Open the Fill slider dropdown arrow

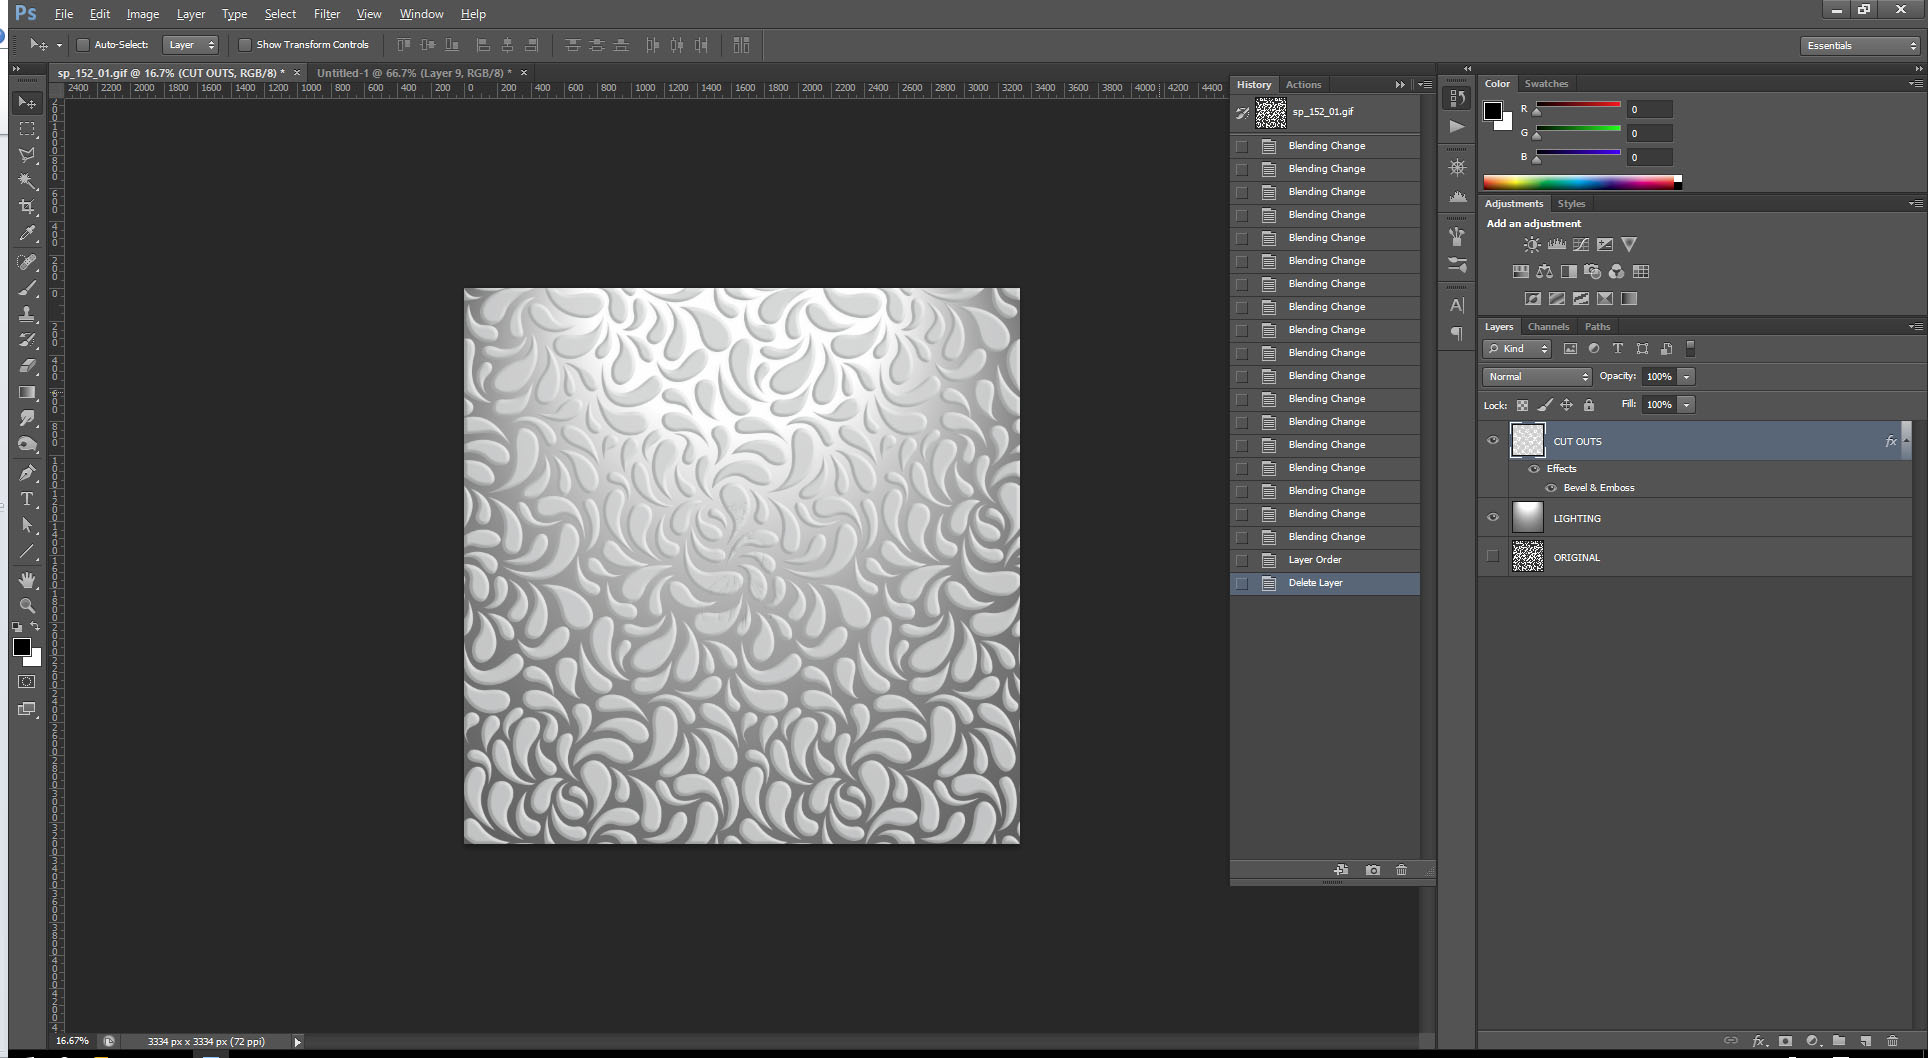tap(1687, 405)
